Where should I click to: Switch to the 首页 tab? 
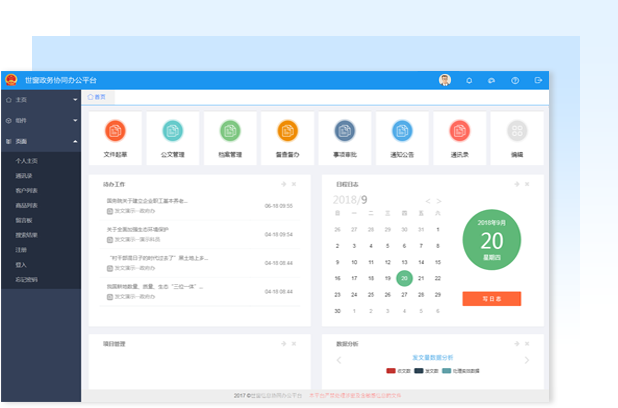tap(96, 97)
